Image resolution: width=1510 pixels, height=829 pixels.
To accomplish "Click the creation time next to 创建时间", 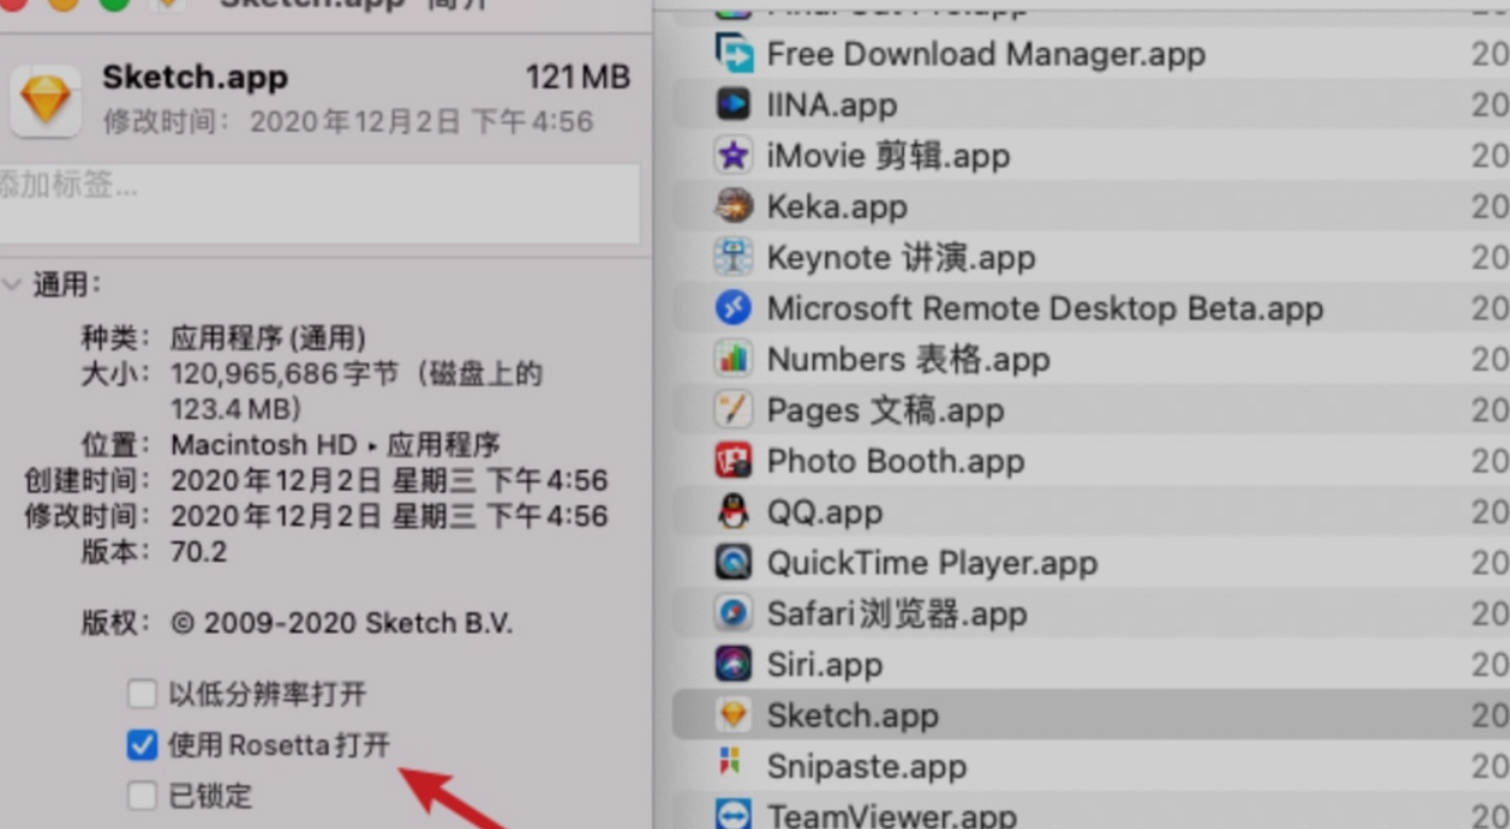I will pyautogui.click(x=389, y=480).
